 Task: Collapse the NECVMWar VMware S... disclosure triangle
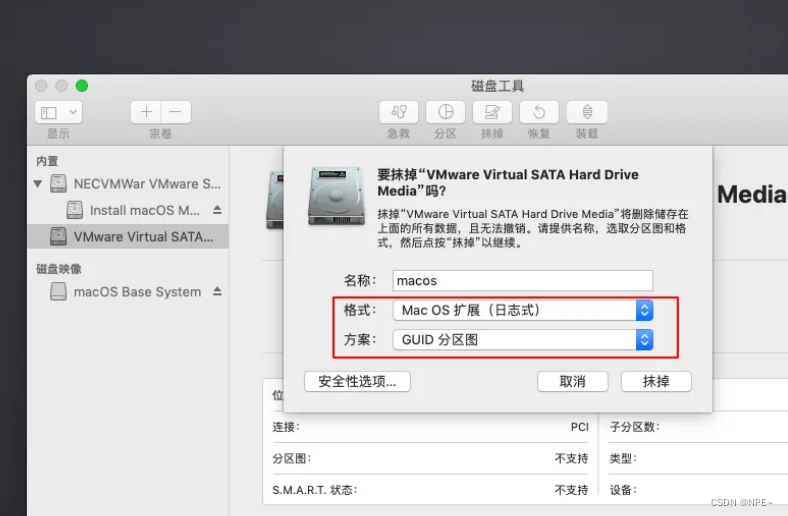point(38,184)
